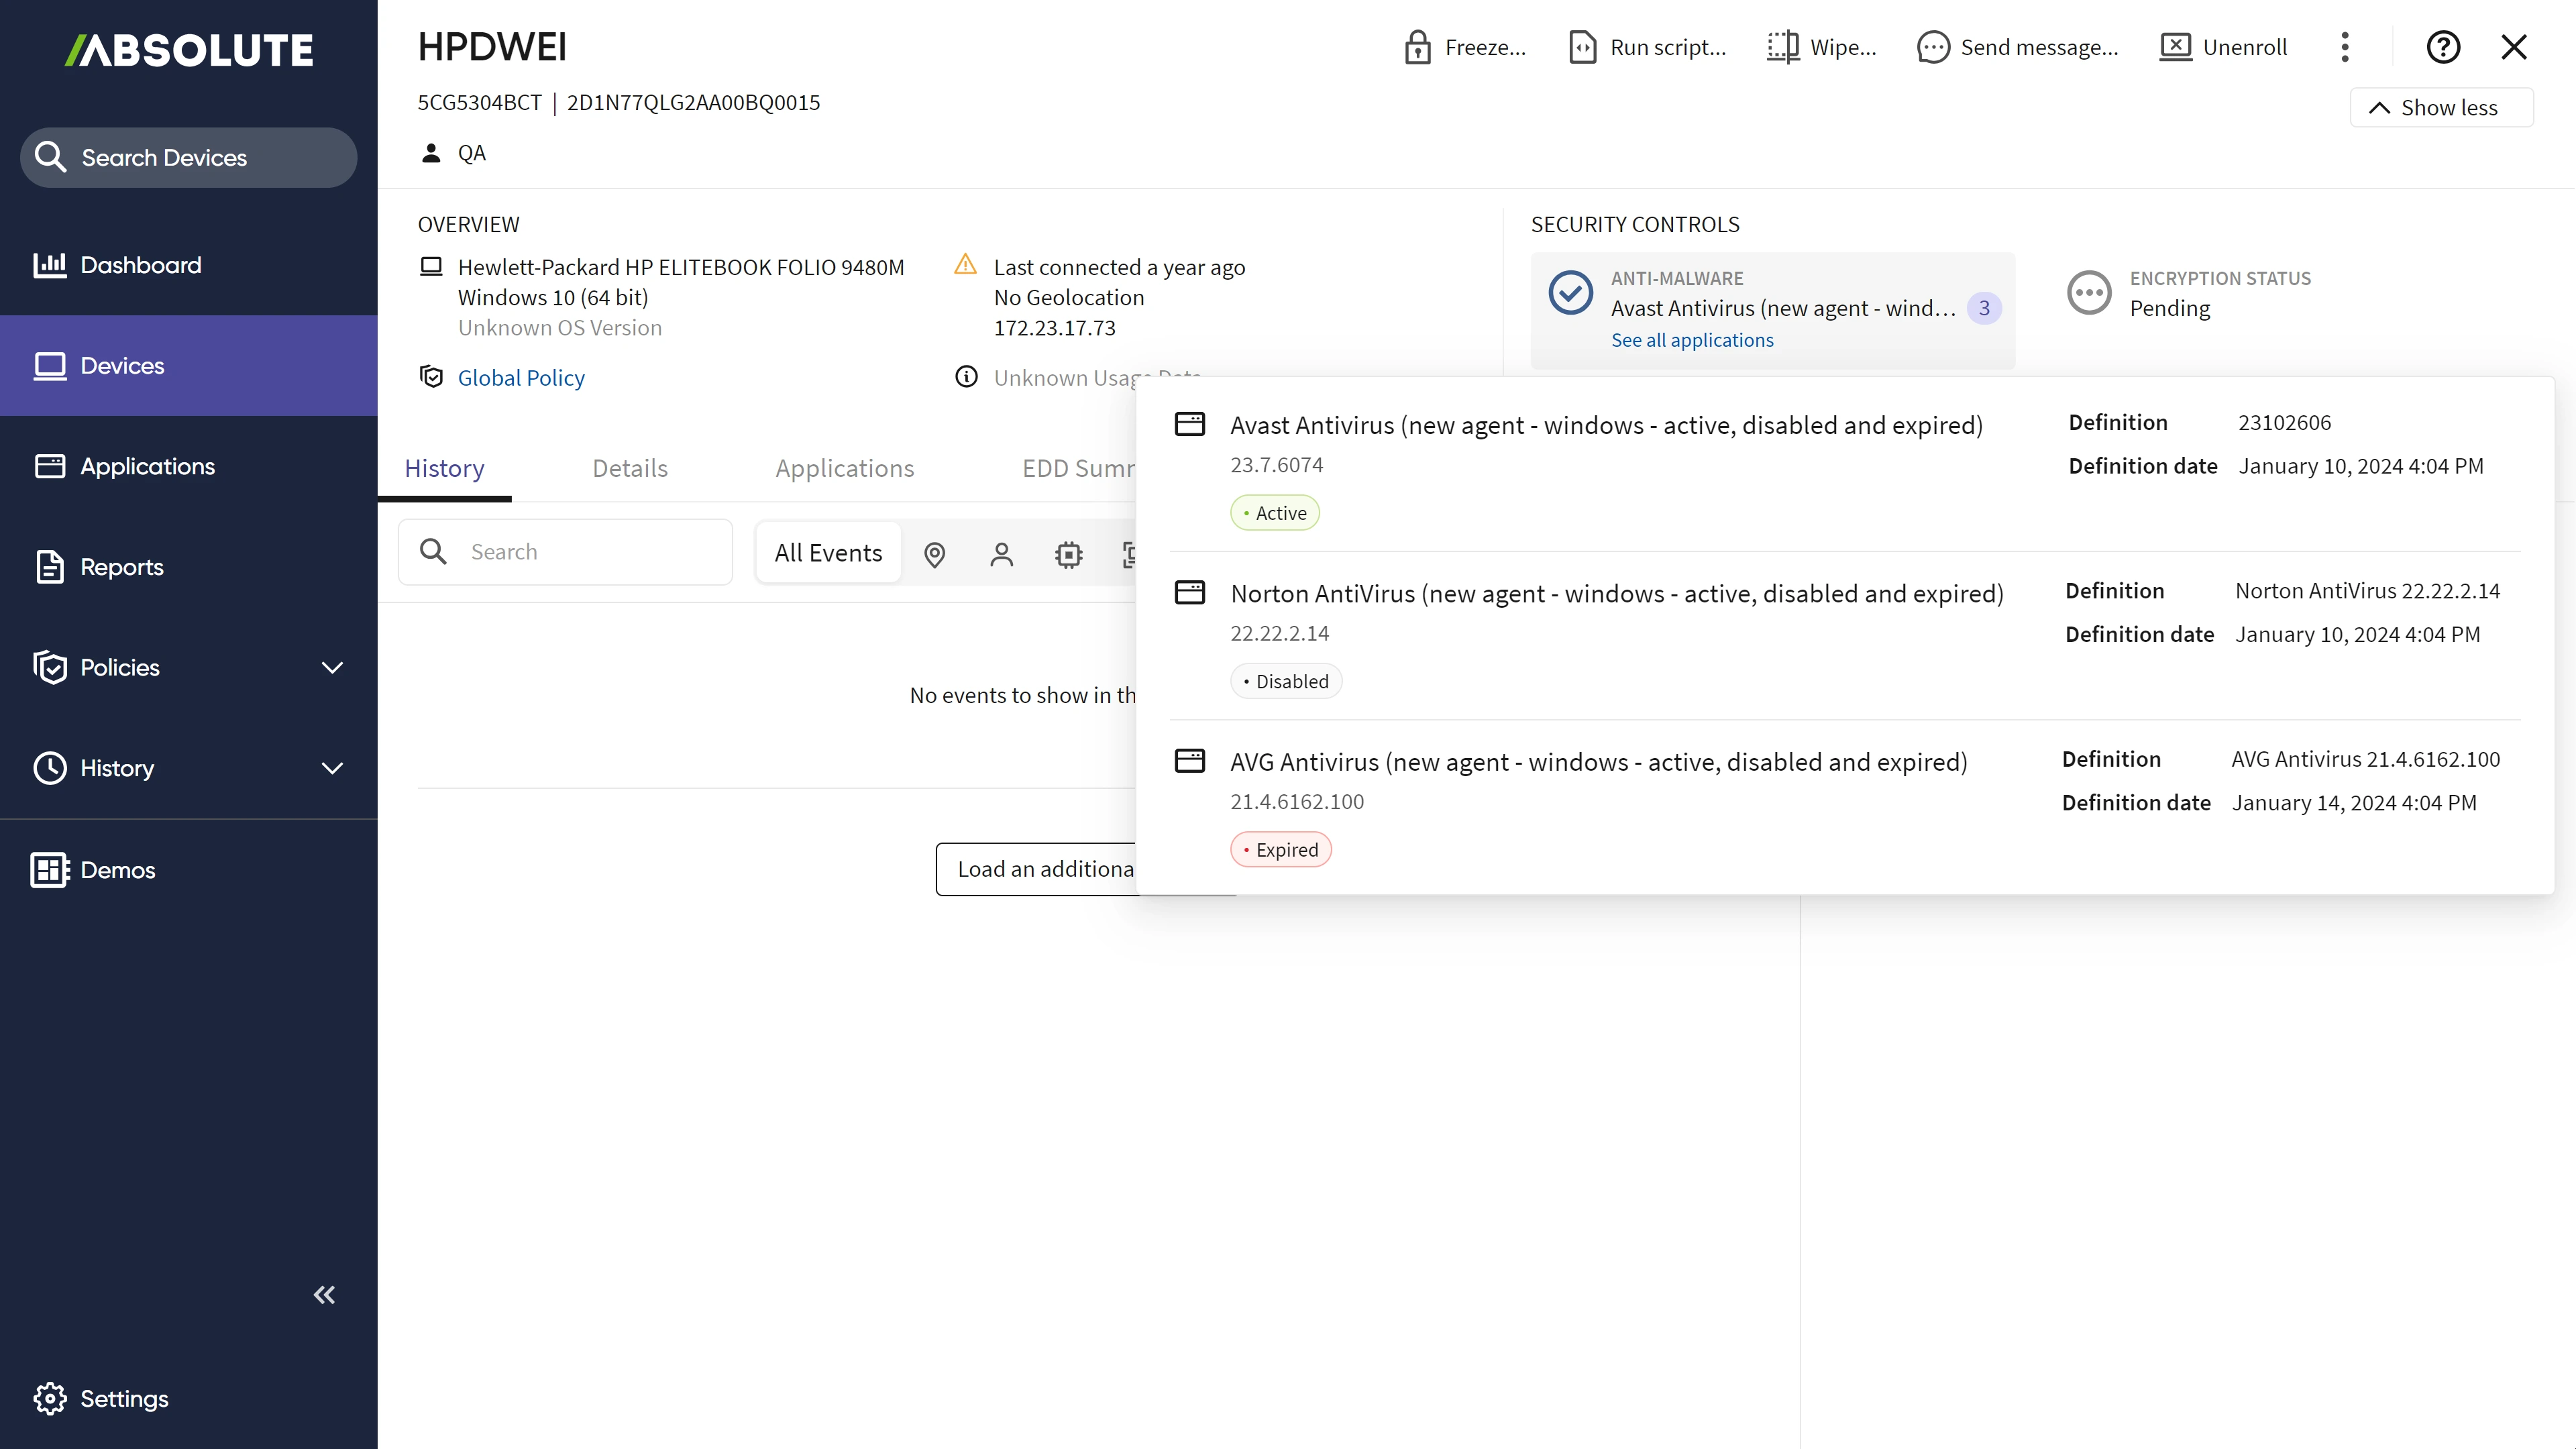Image resolution: width=2576 pixels, height=1449 pixels.
Task: Switch to the History tab
Action: (x=444, y=468)
